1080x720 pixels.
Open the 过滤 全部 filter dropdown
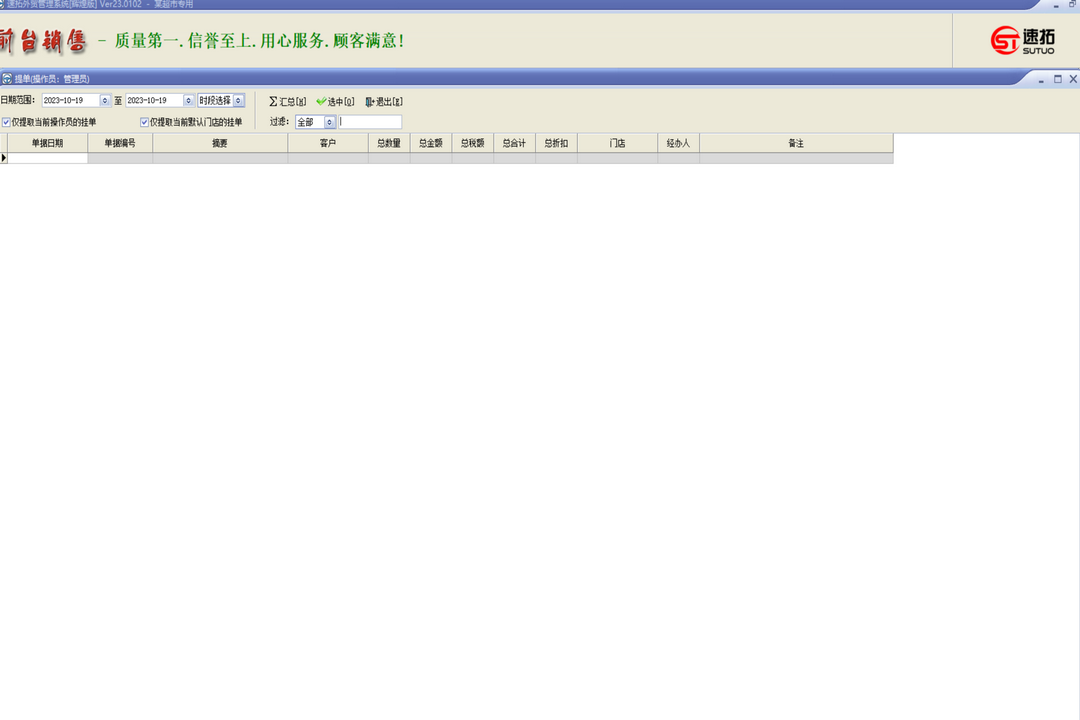coord(329,122)
